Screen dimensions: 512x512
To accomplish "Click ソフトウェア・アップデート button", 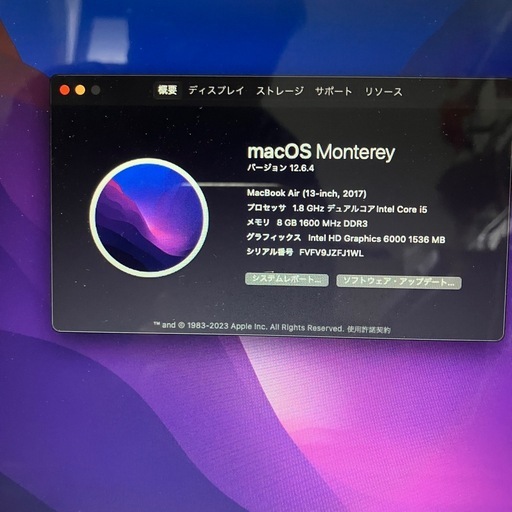I will (x=399, y=282).
